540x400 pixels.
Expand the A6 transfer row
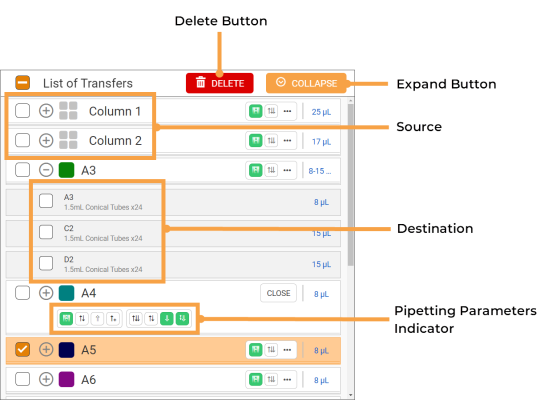click(x=46, y=379)
